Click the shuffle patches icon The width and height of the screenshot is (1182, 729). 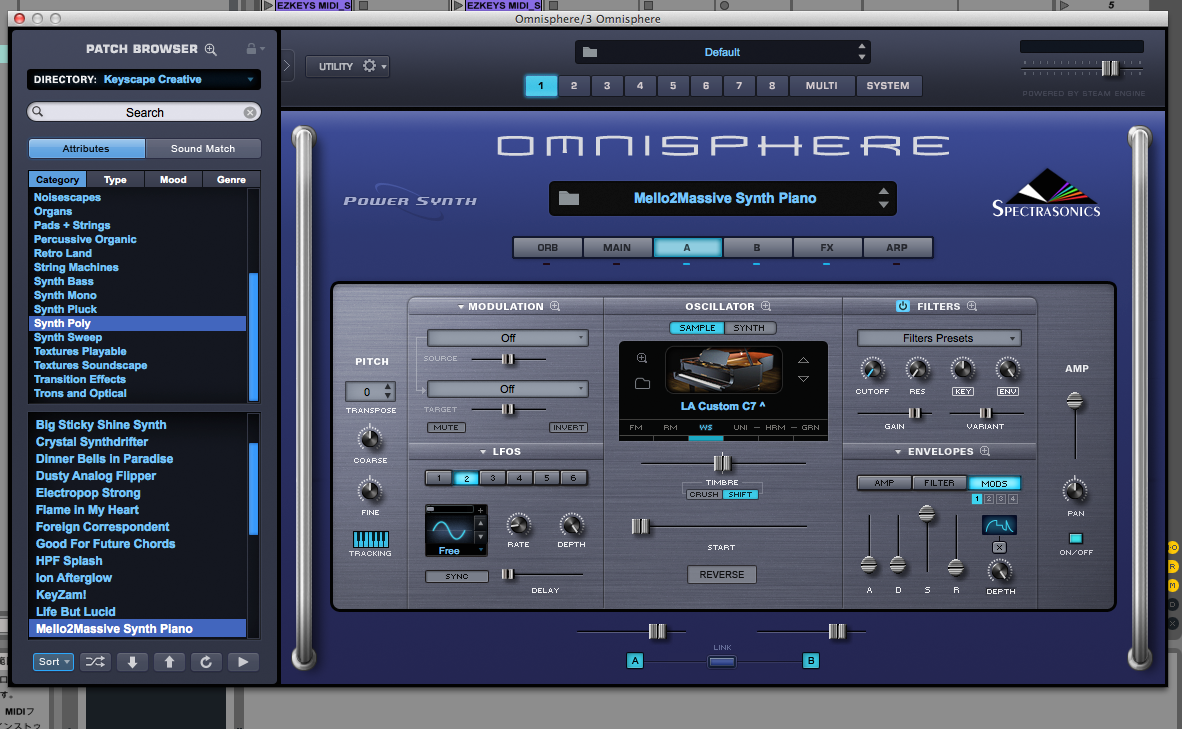click(95, 662)
